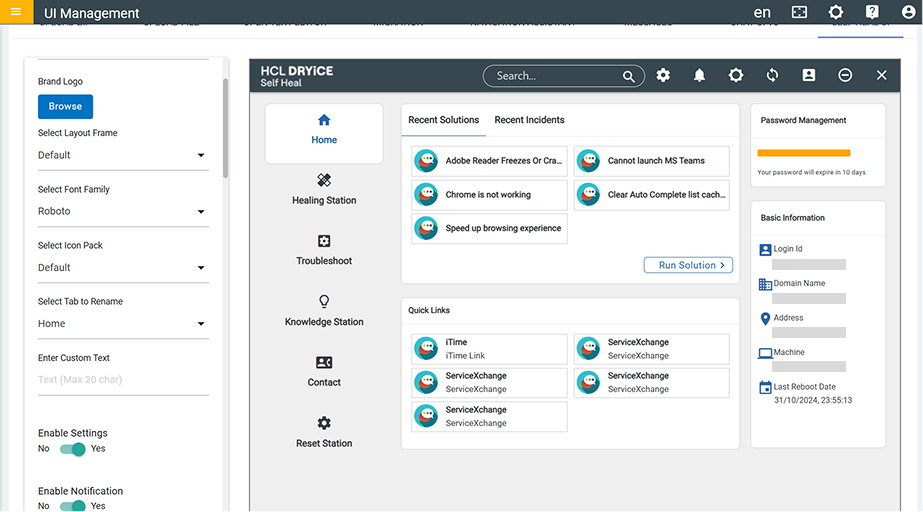
Task: Open the profile card icon
Action: click(809, 75)
